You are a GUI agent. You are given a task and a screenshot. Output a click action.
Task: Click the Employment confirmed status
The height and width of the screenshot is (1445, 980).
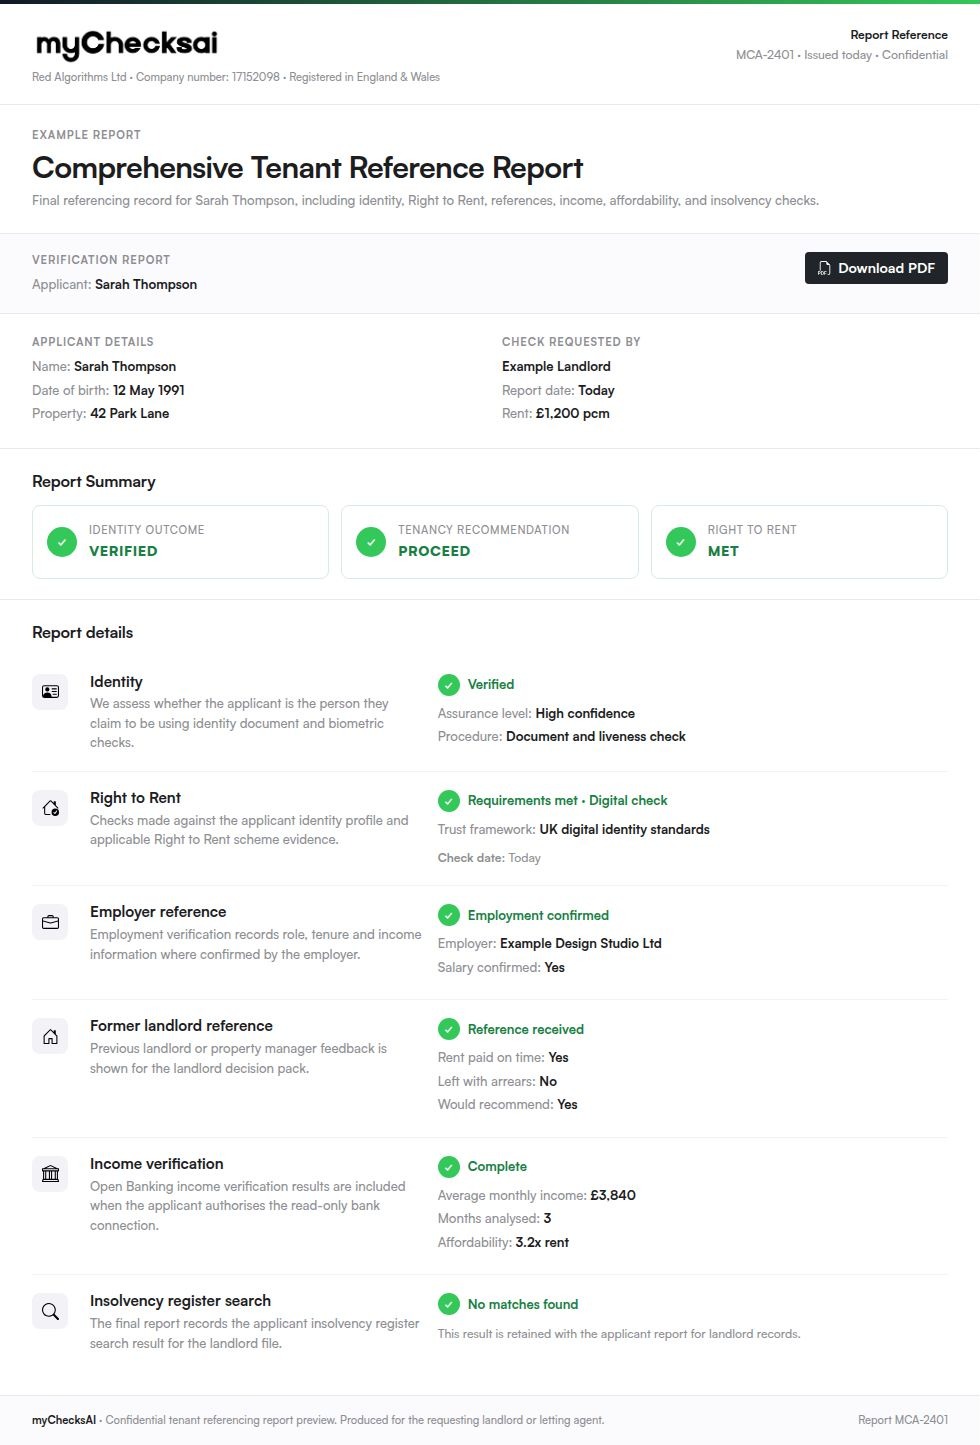(538, 916)
